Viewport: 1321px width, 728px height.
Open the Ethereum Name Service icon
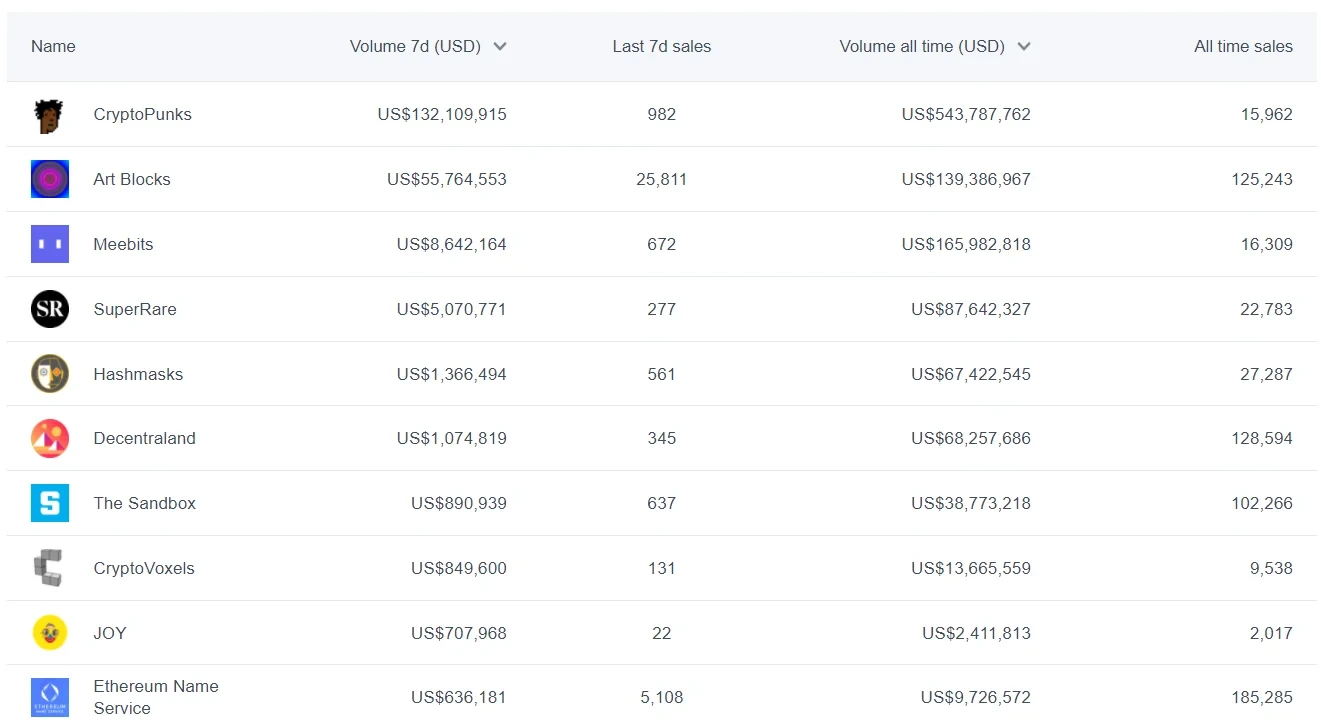click(50, 697)
